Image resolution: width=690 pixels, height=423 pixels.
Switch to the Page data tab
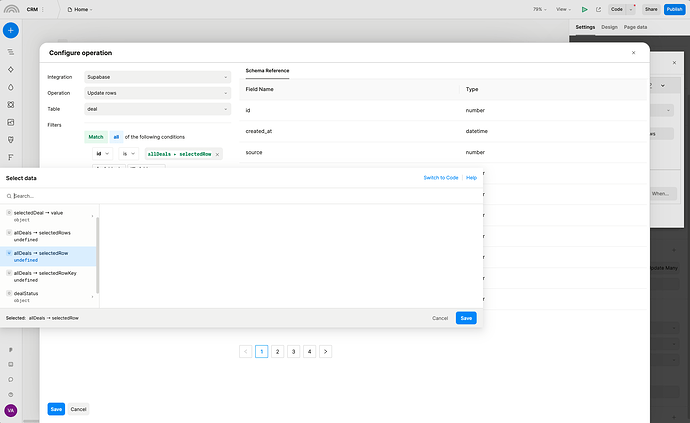point(635,27)
